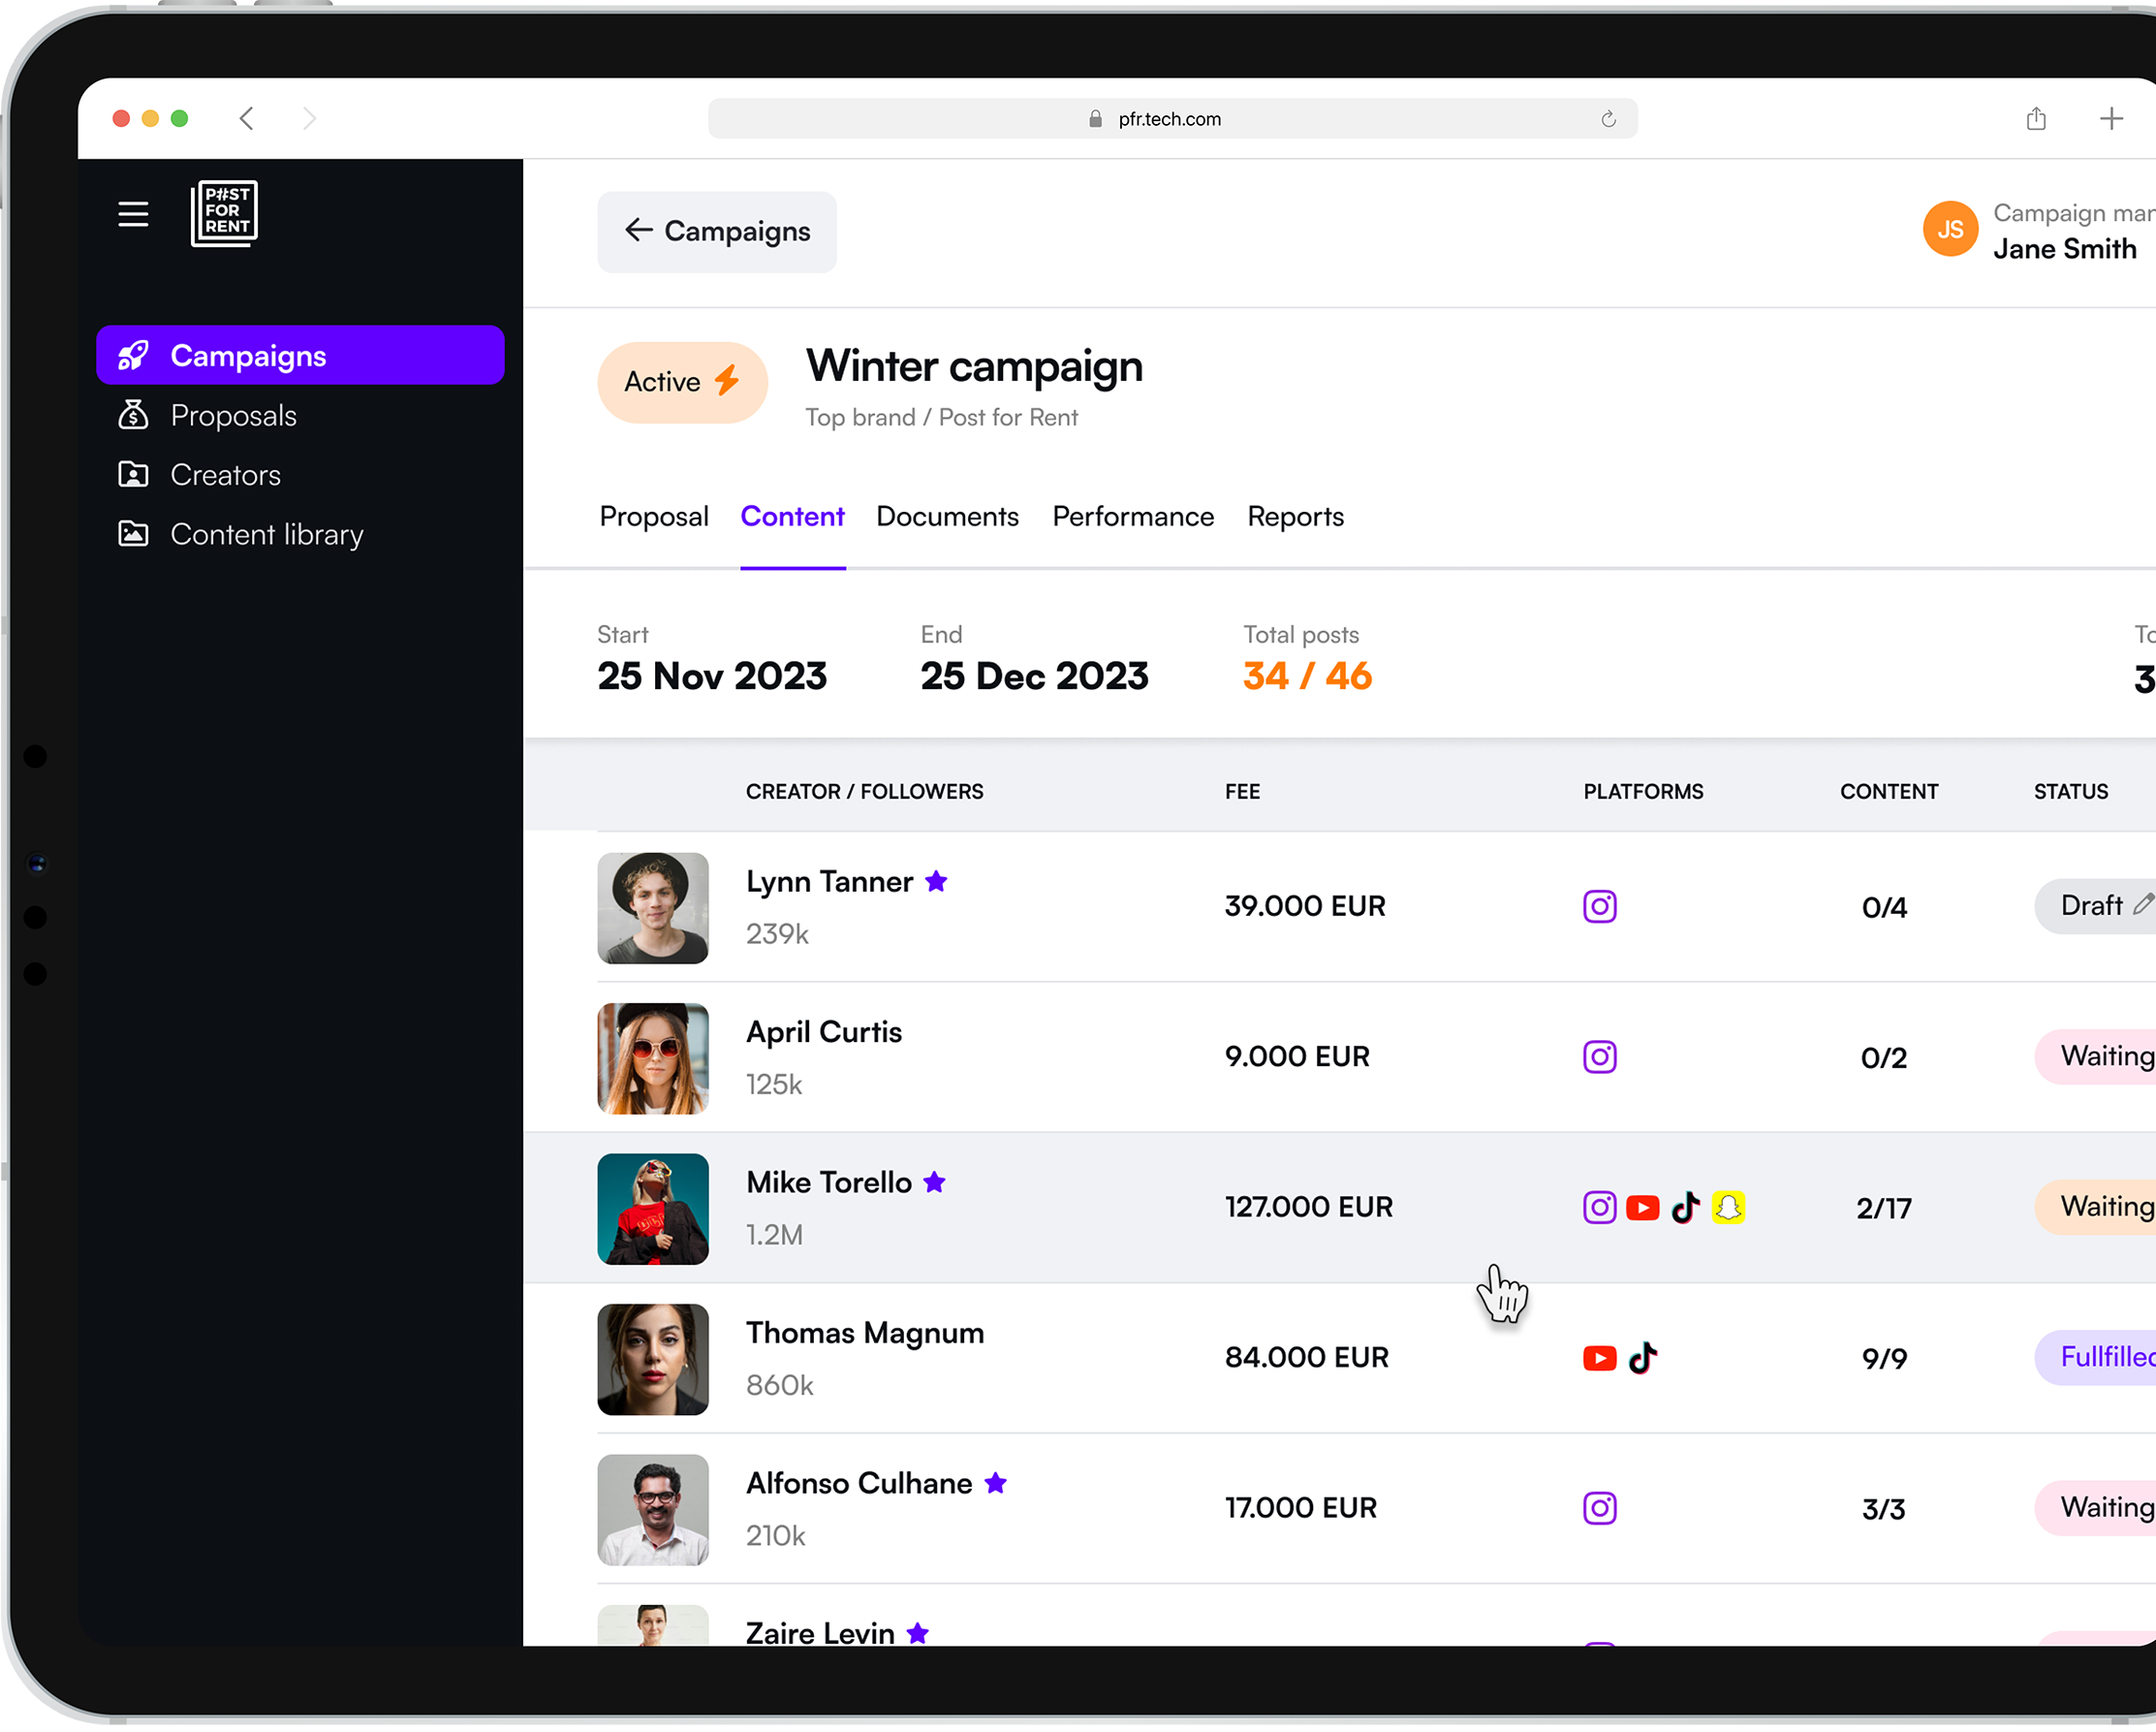Image resolution: width=2156 pixels, height=1732 pixels.
Task: Open Thomas Magnum creator name
Action: click(x=865, y=1333)
